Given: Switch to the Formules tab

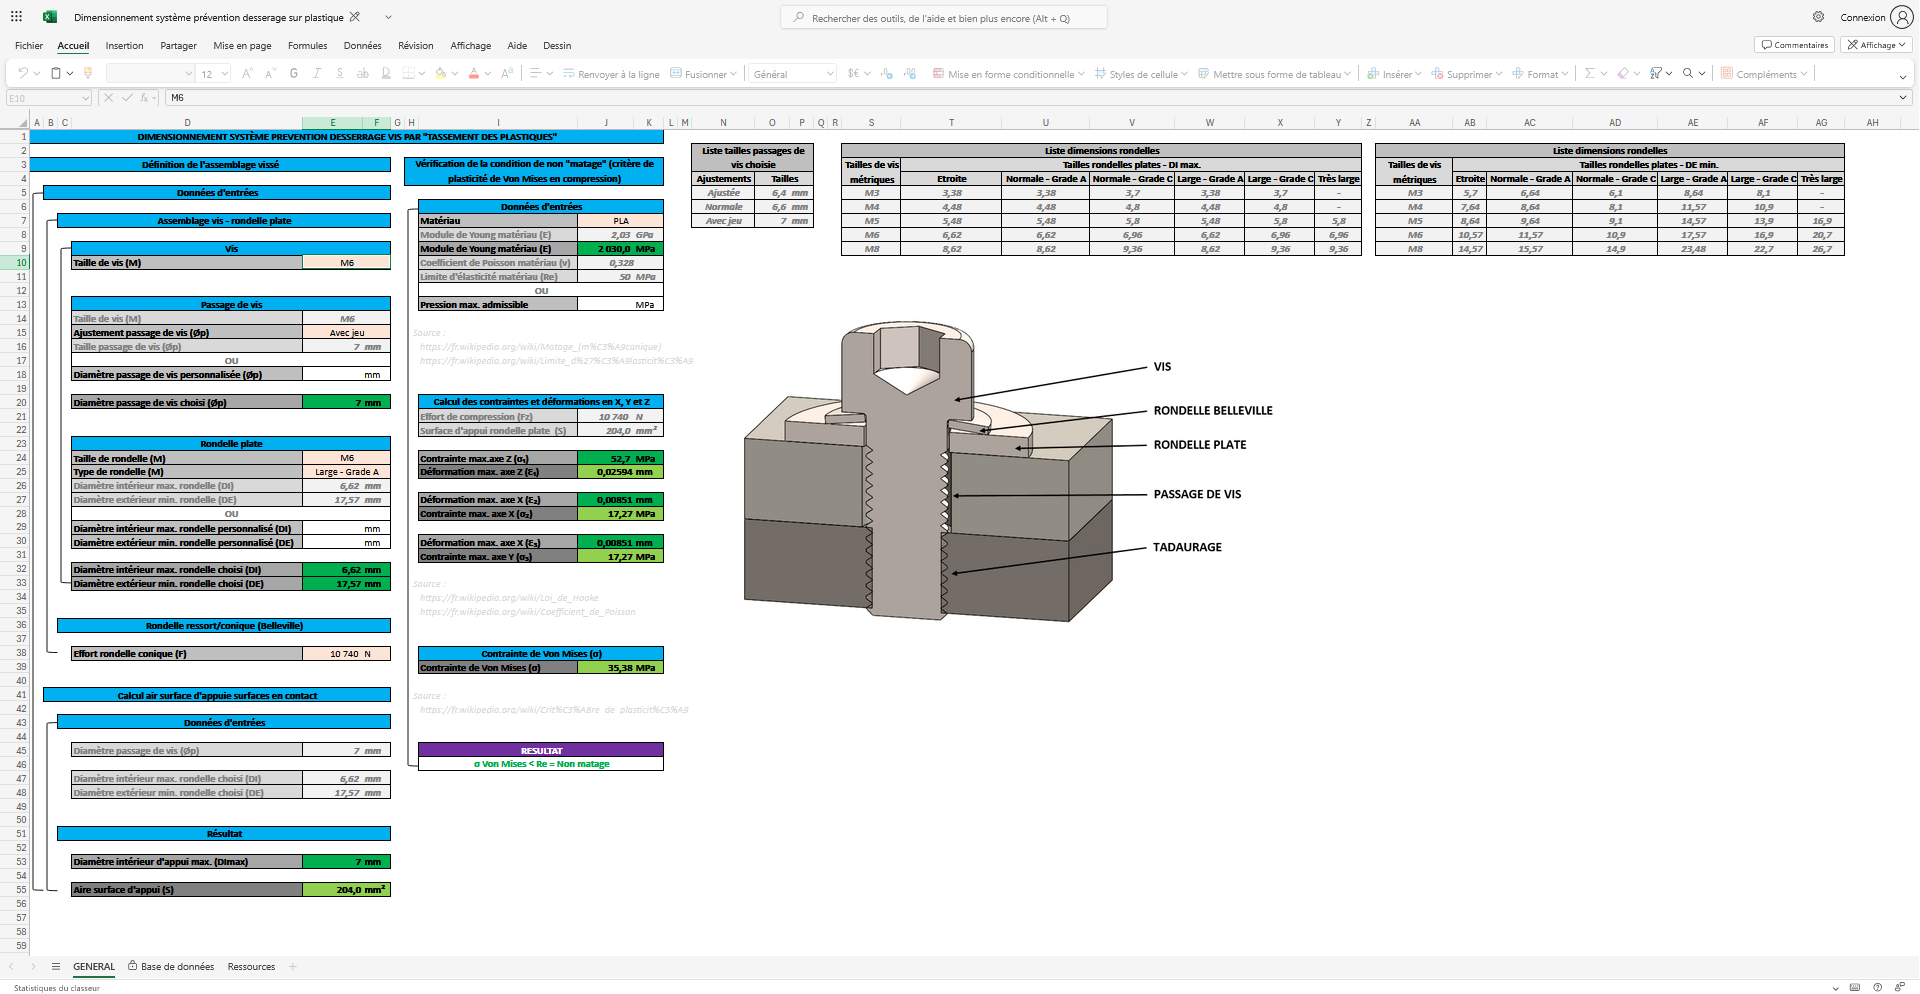Looking at the screenshot, I should click(307, 45).
